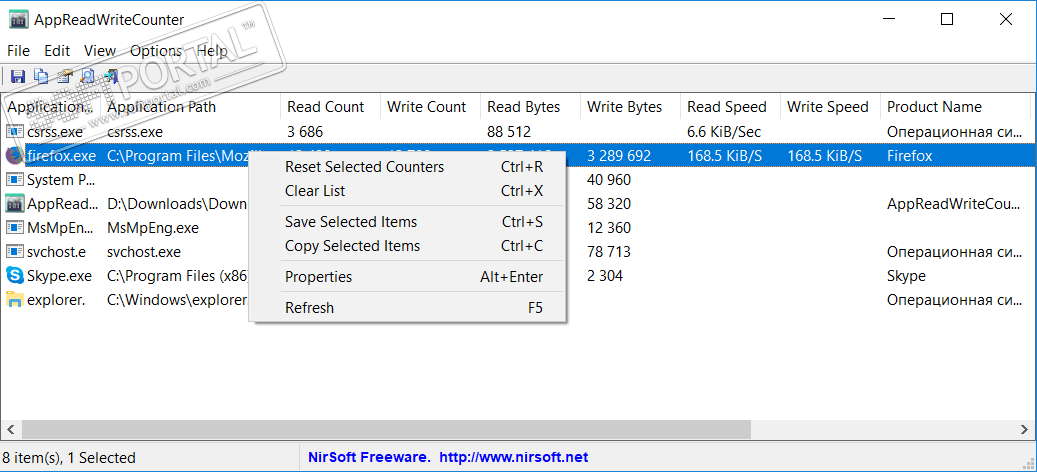Click the Exit toolbar icon

(110, 76)
